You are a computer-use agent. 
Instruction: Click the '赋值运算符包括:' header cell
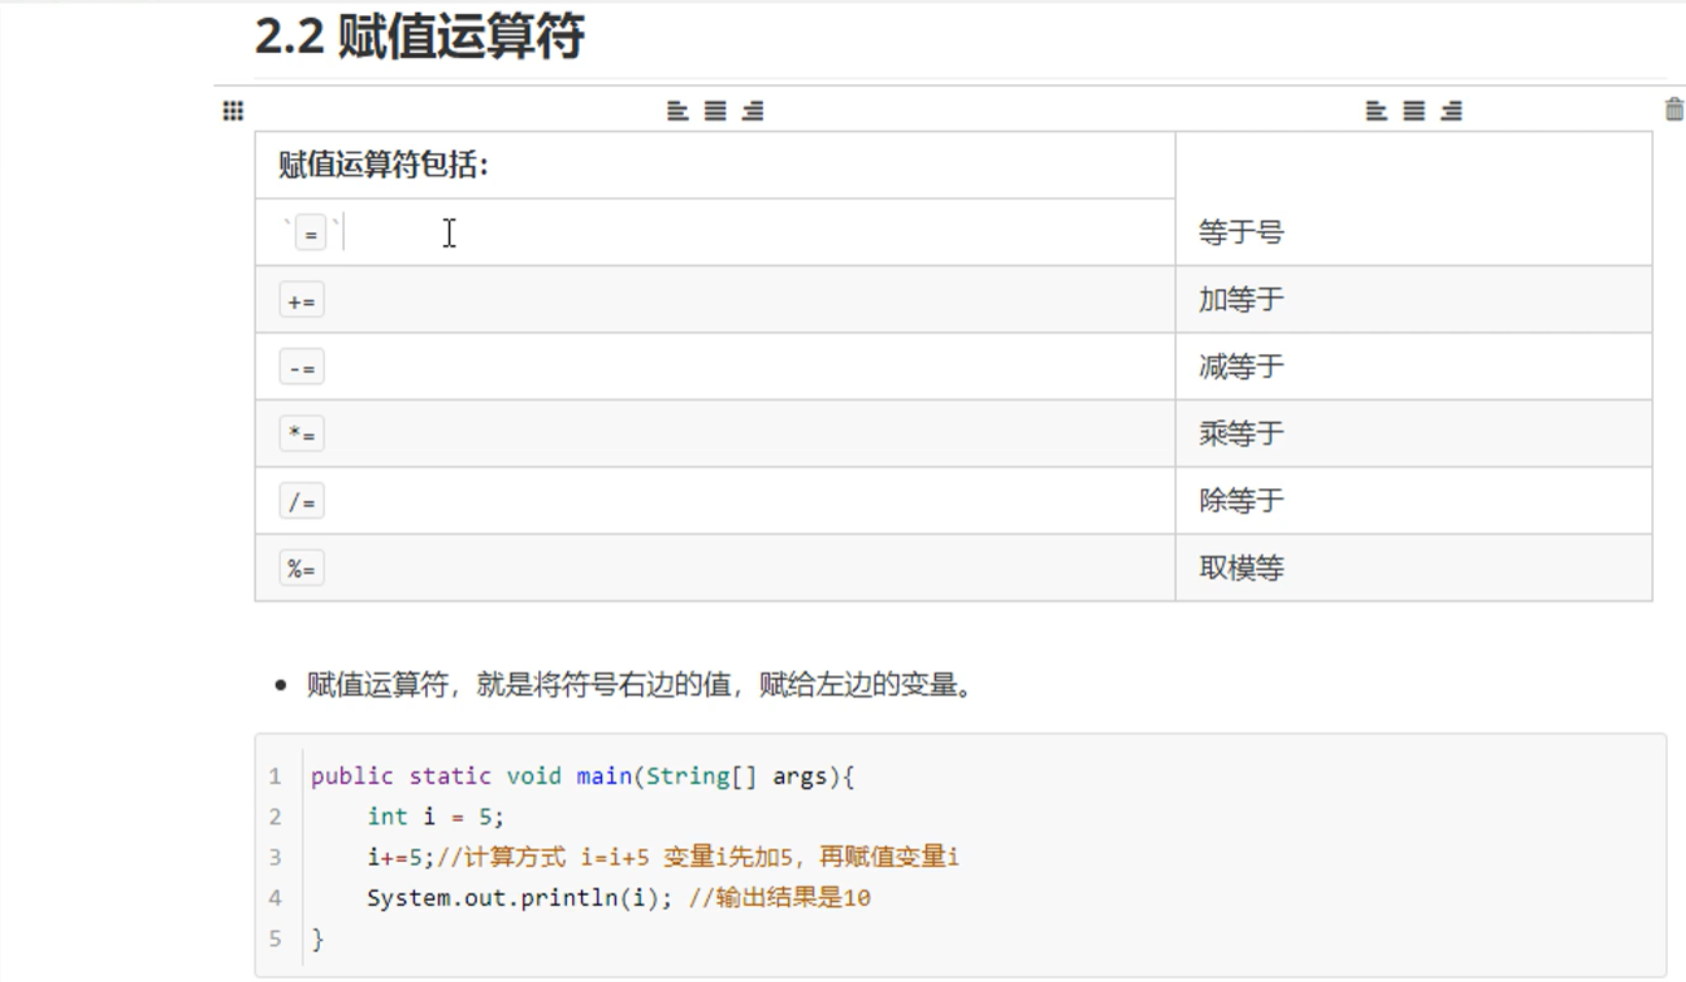[383, 165]
